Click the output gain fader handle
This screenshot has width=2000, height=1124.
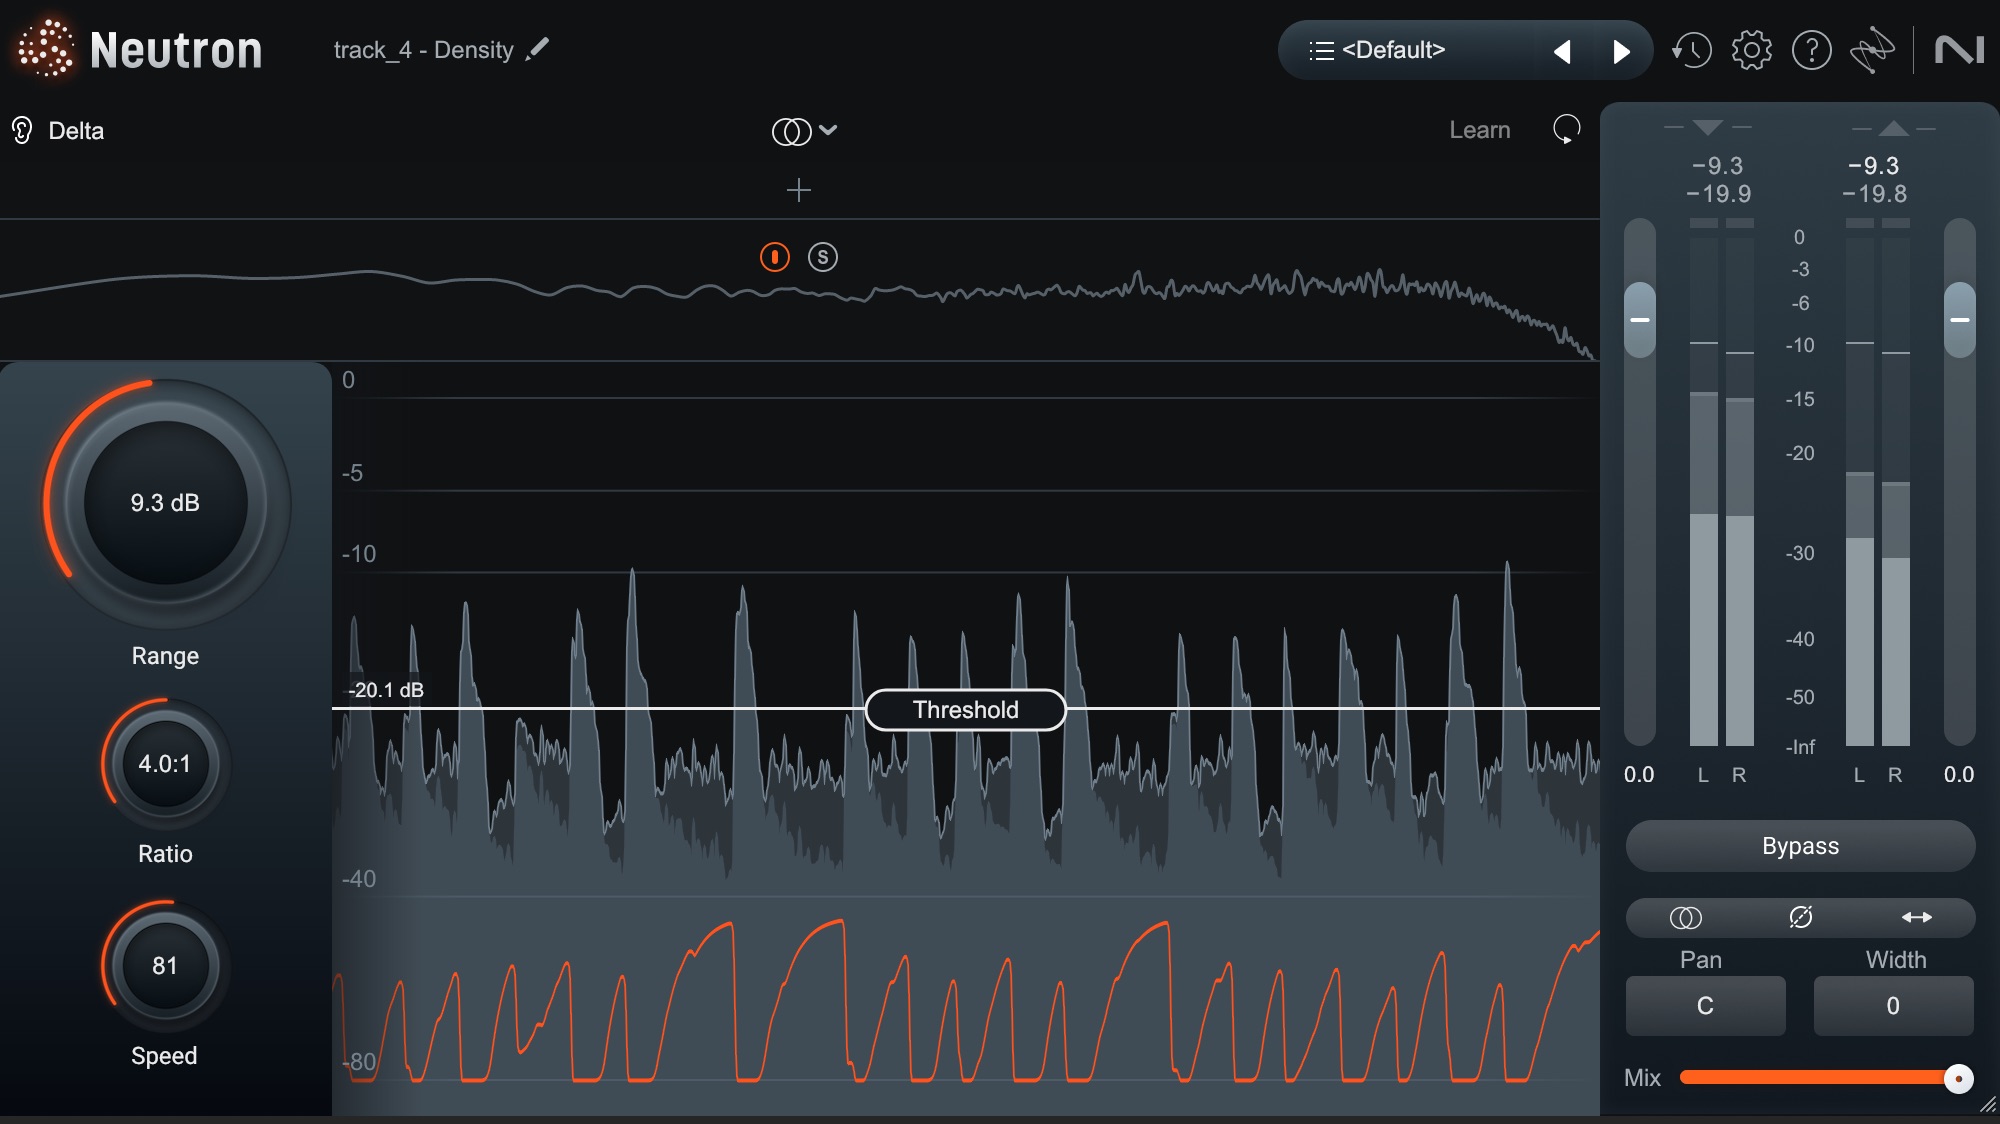click(1960, 320)
